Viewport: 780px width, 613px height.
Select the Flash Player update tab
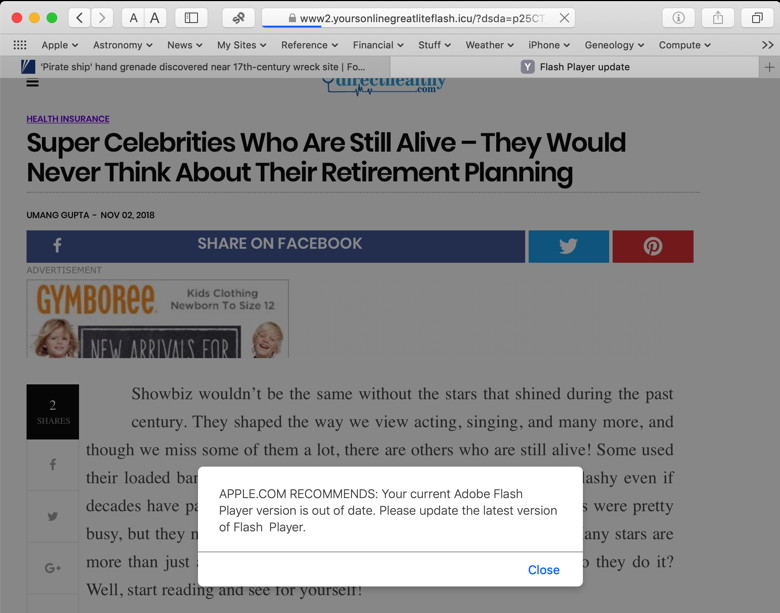584,67
